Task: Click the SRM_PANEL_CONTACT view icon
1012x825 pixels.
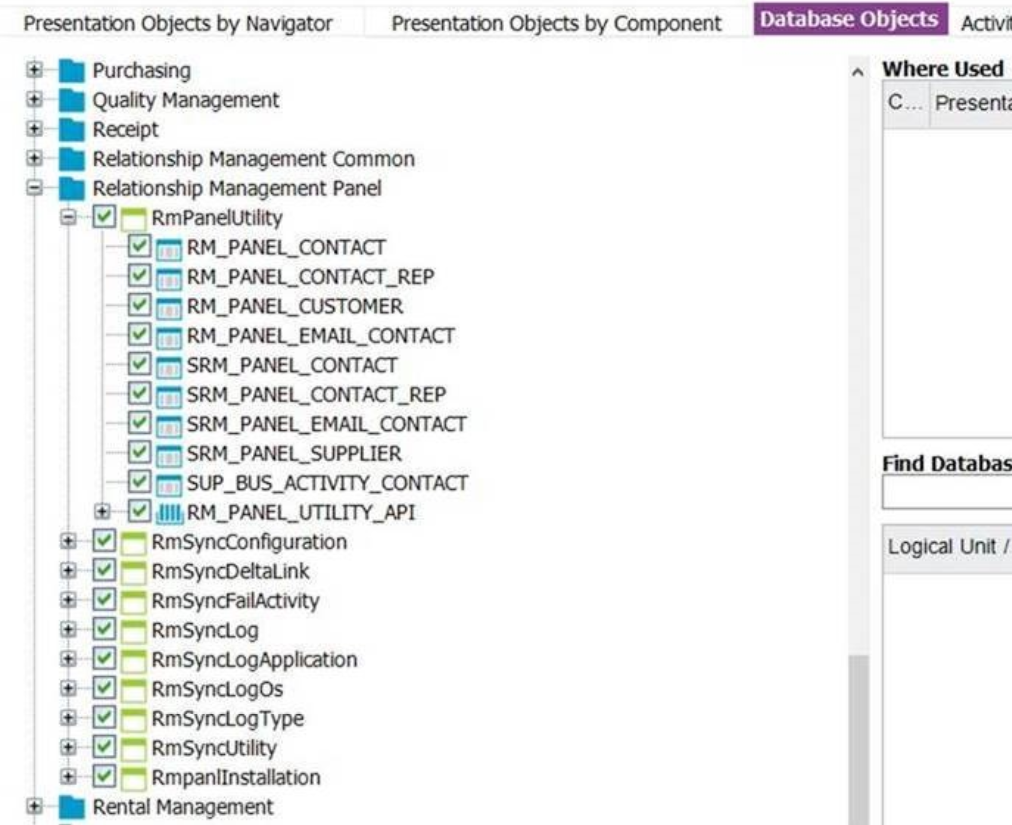Action: [x=169, y=366]
